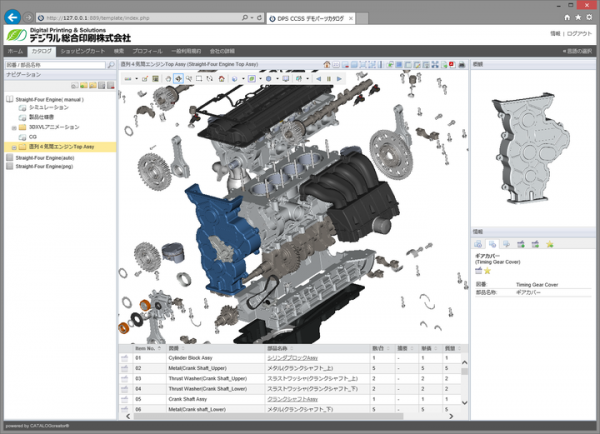This screenshot has width=600, height=434.
Task: Click the fit-to-window arrows icon in the header
Action: 435,65
